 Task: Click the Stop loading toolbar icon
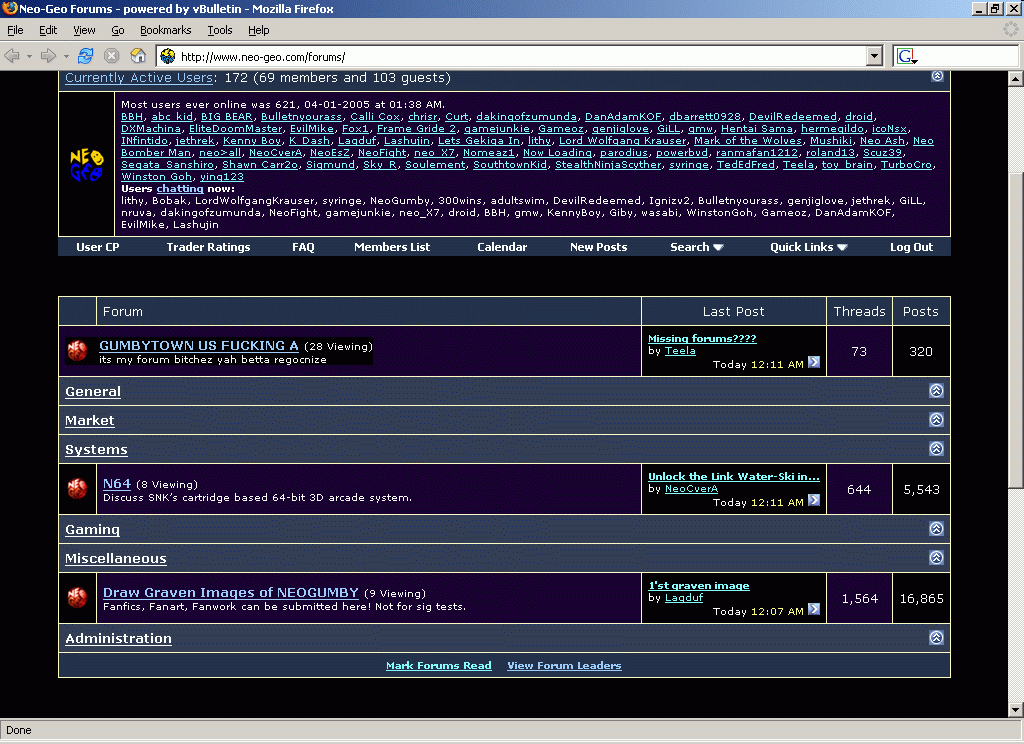112,56
